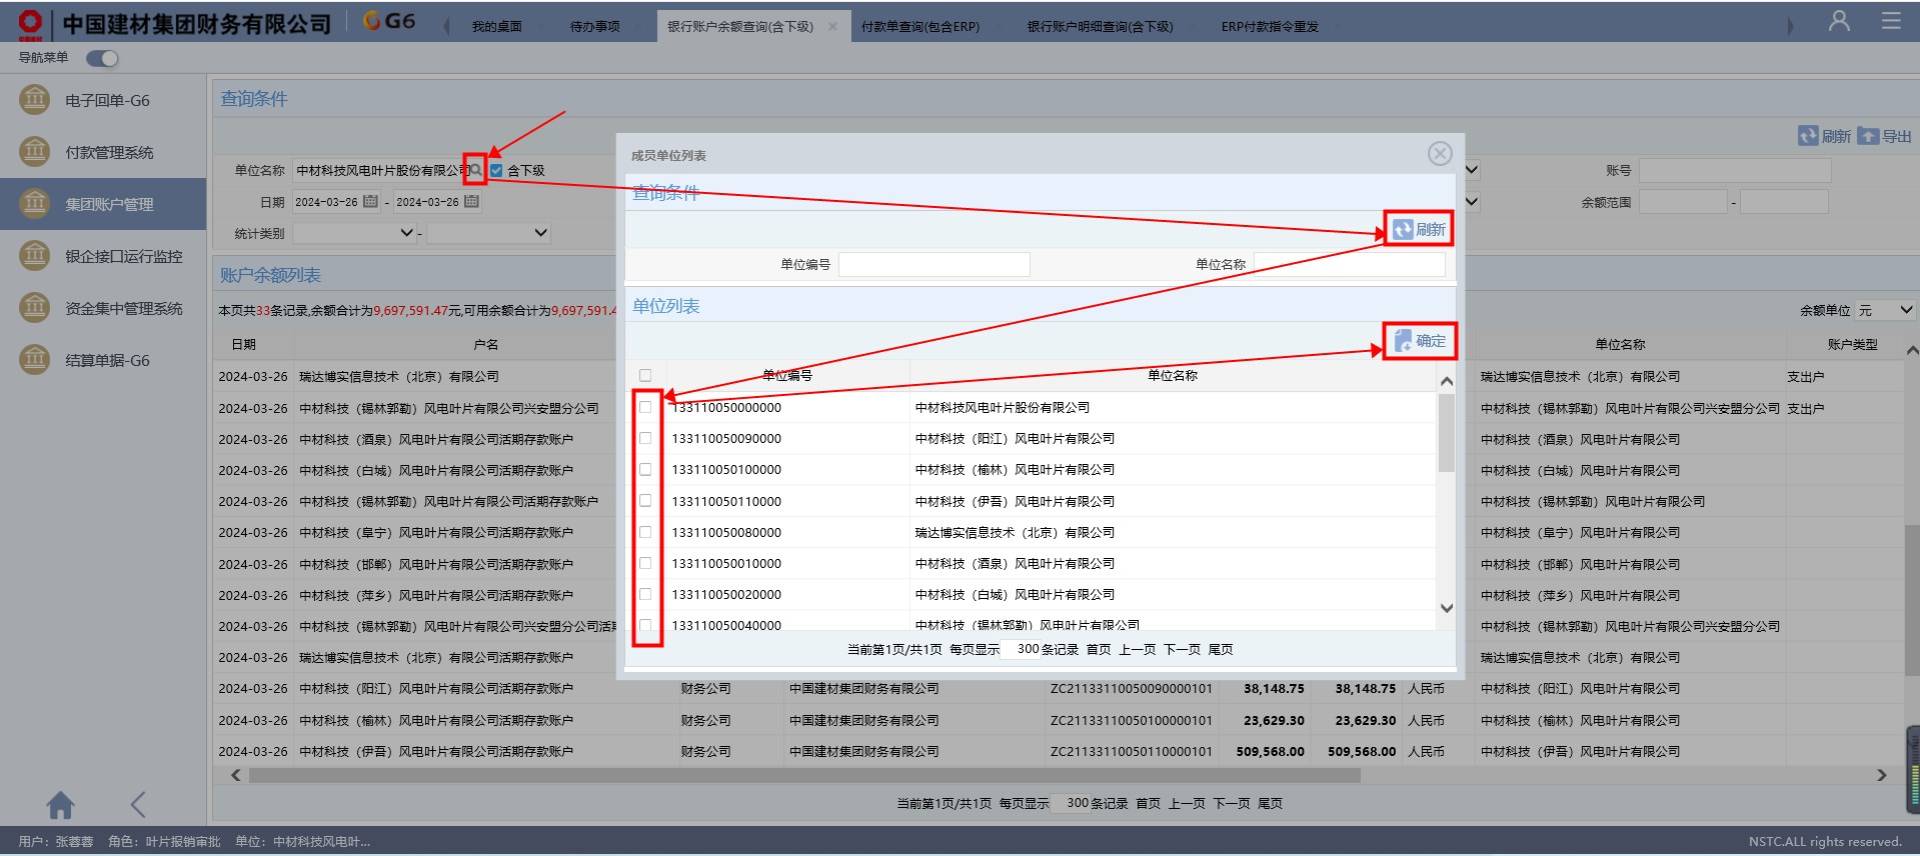This screenshot has height=856, width=1920.
Task: Switch to the ERP付款指令重发 tab
Action: point(1270,27)
